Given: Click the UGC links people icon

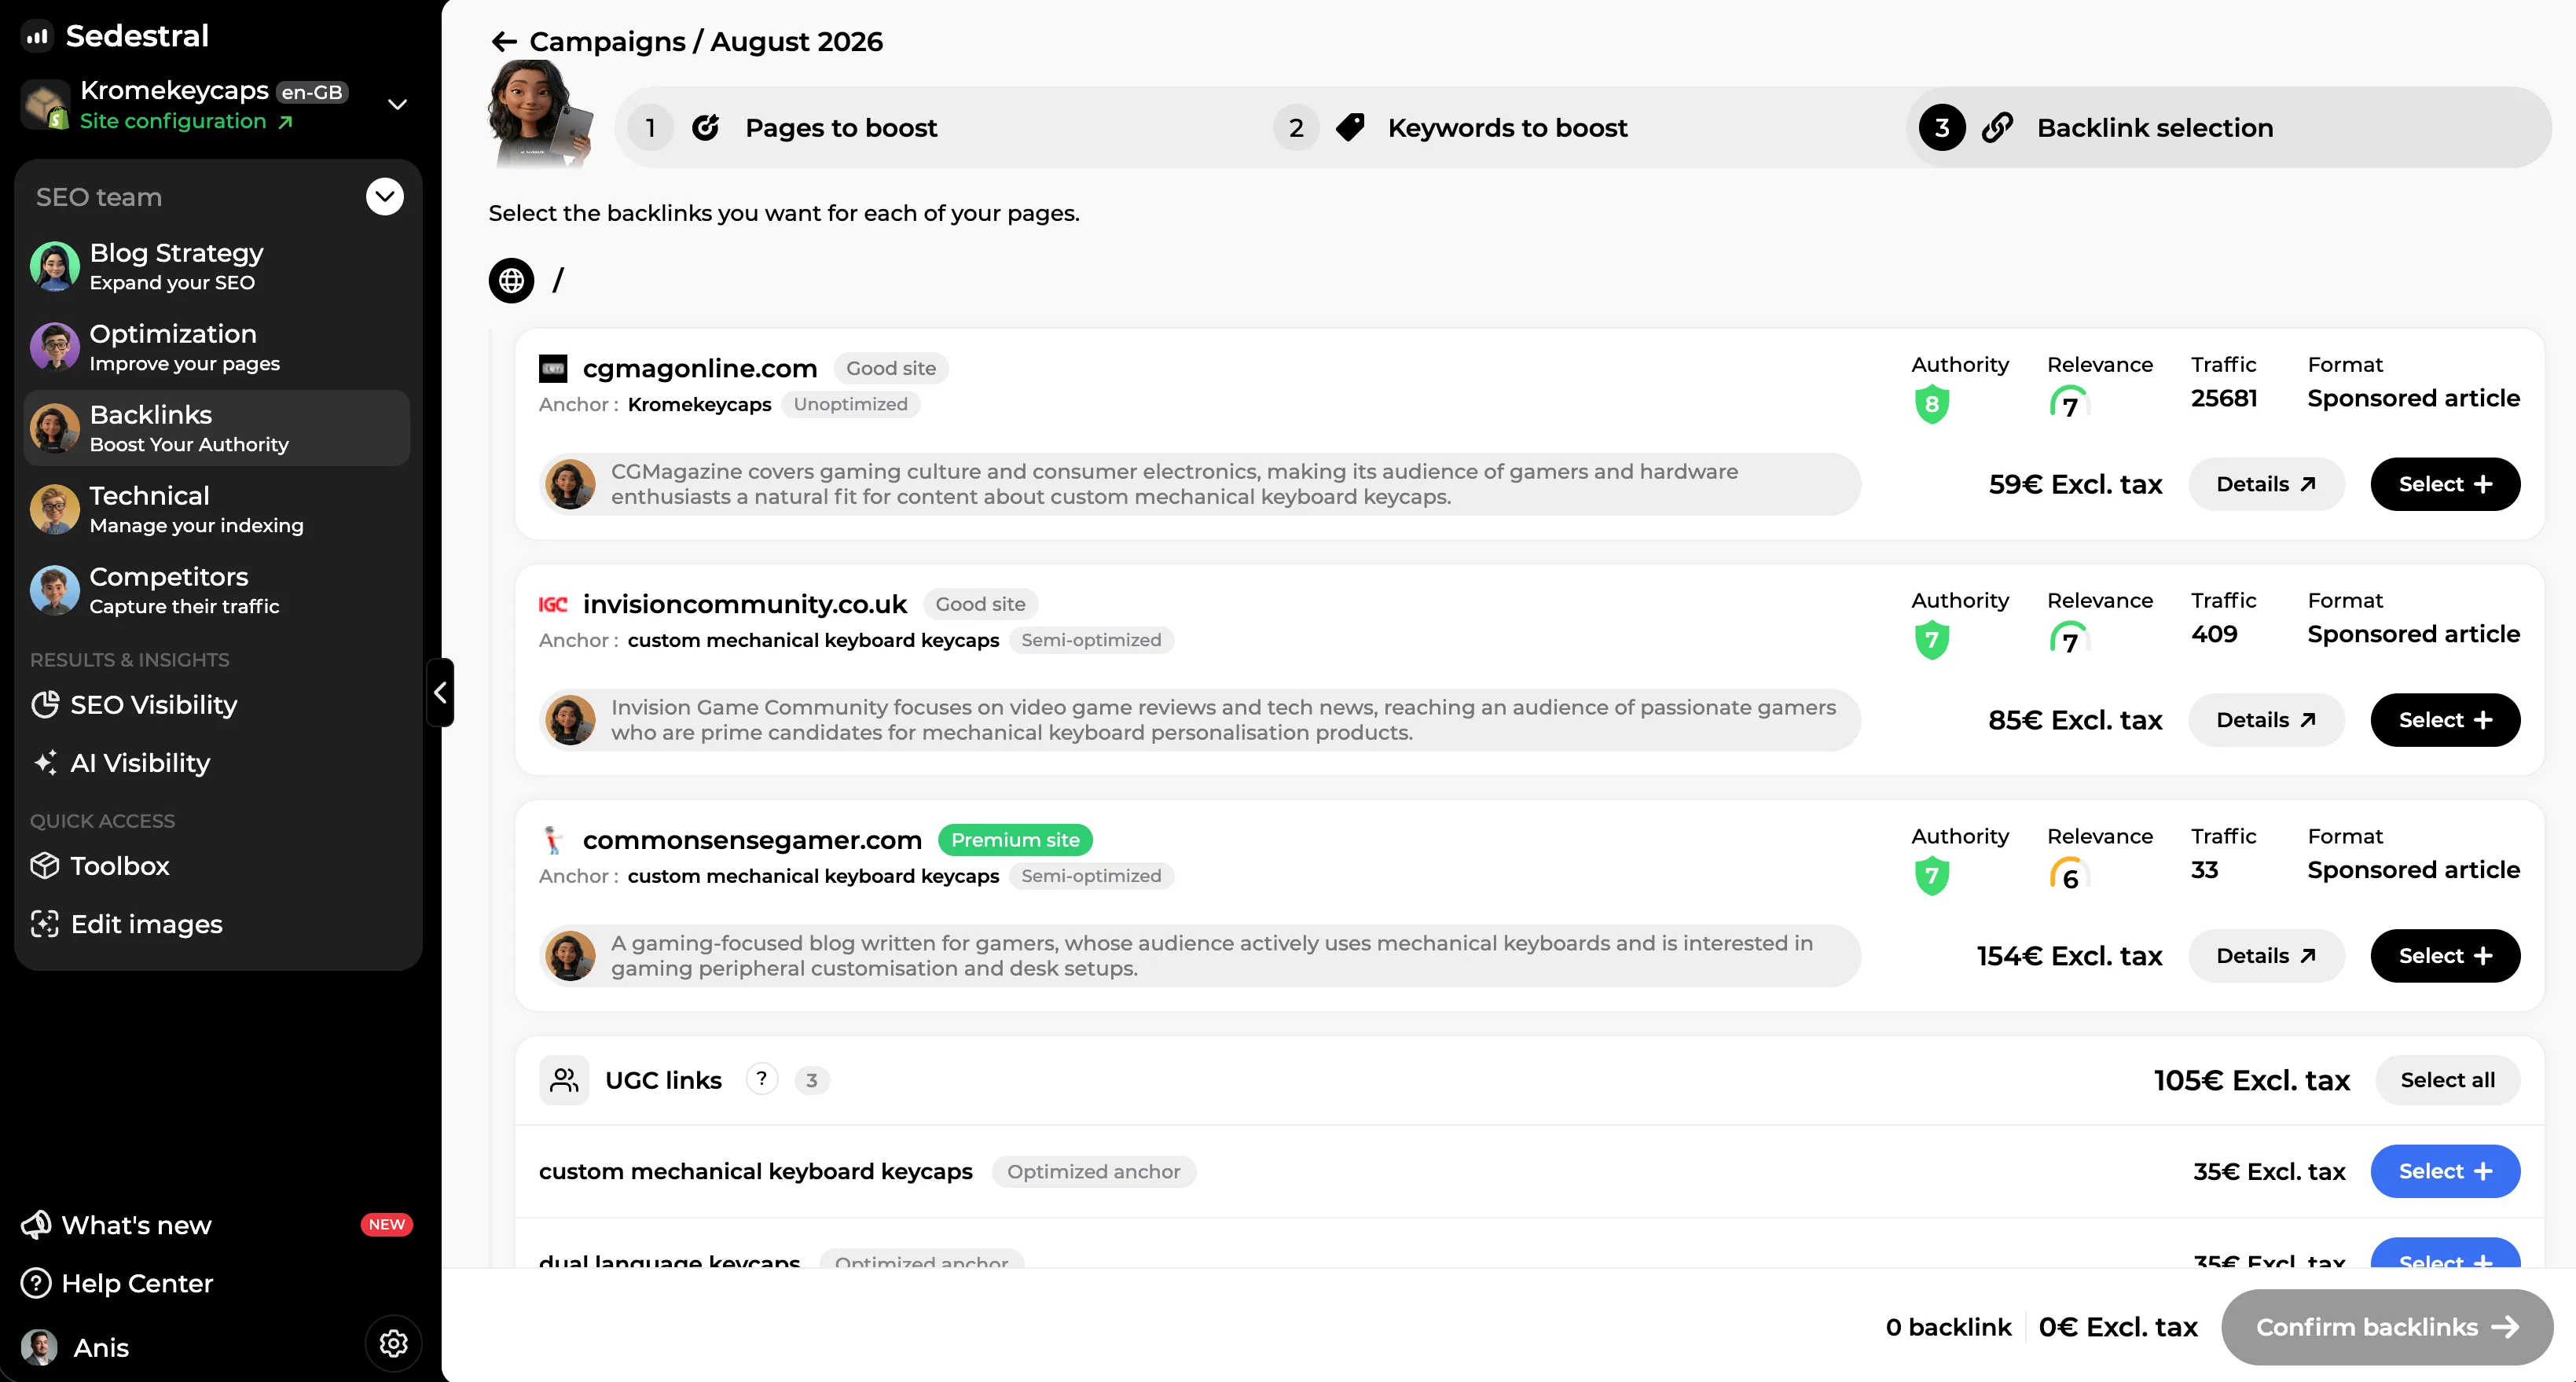Looking at the screenshot, I should click(564, 1080).
